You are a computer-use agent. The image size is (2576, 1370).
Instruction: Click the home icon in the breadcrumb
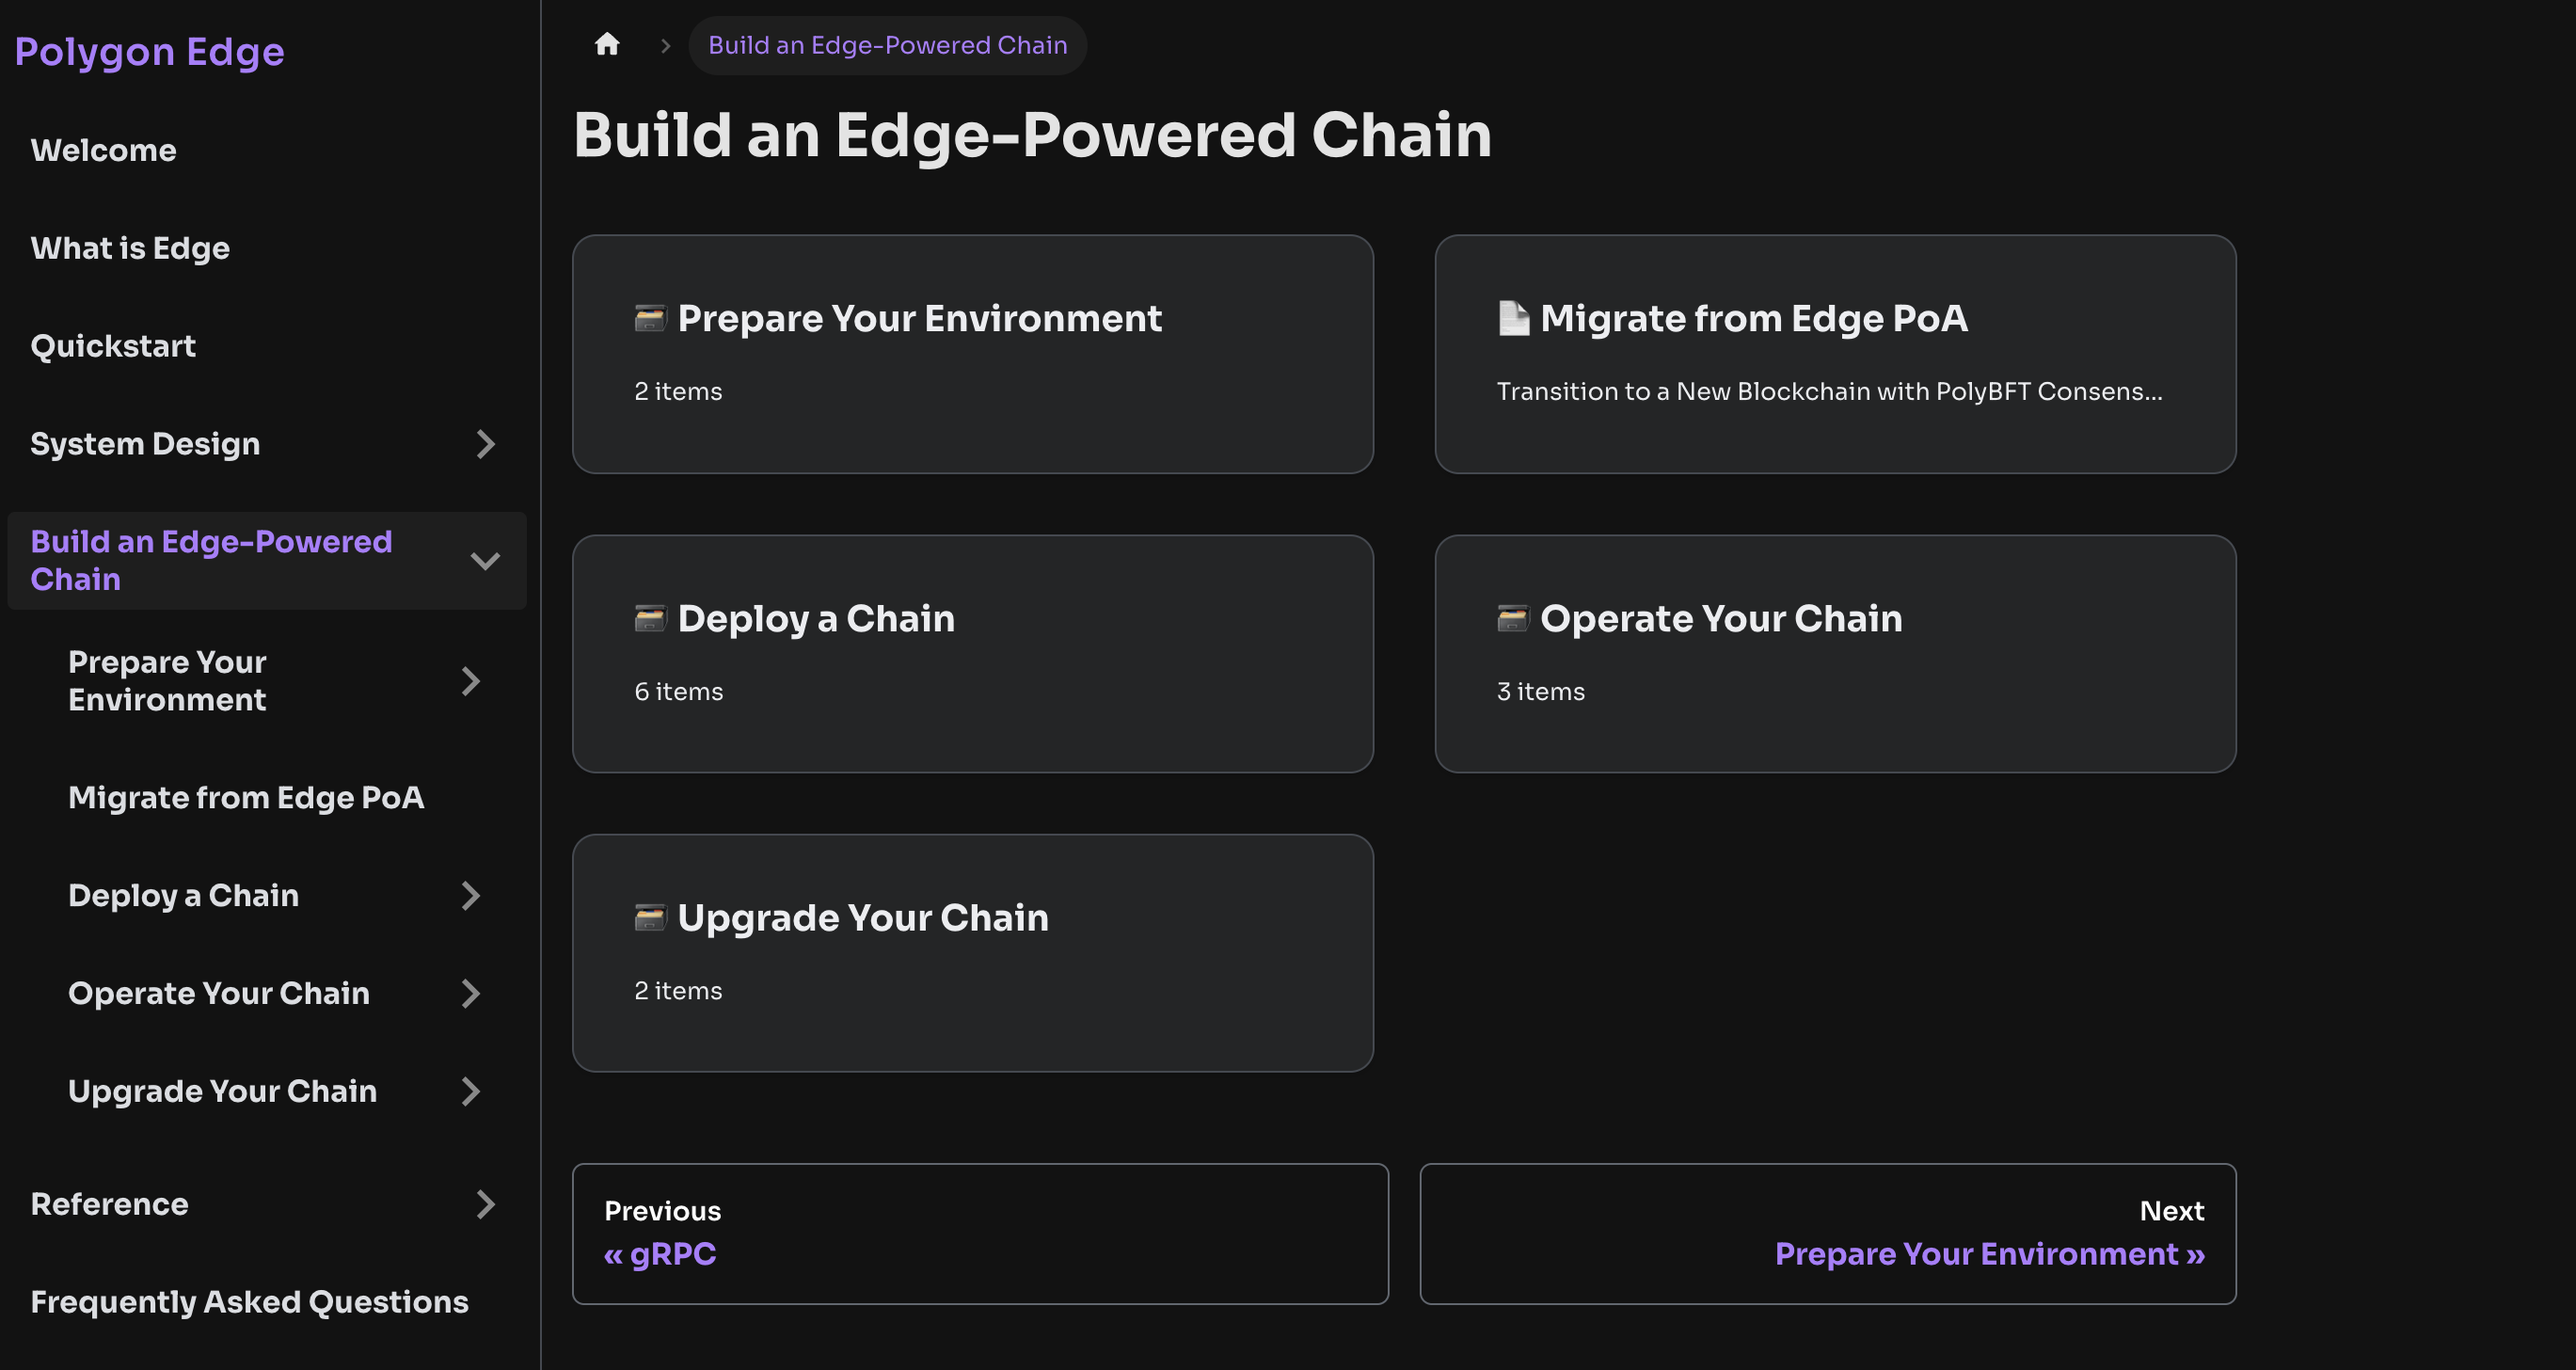607,44
